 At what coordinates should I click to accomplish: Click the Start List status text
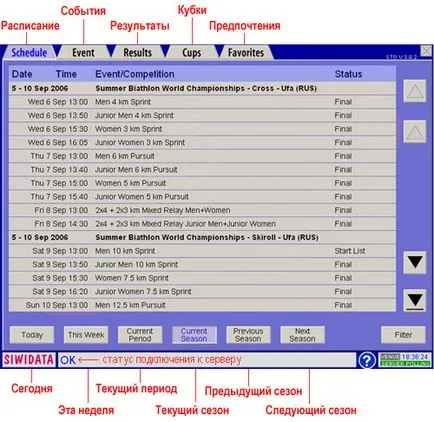point(350,251)
